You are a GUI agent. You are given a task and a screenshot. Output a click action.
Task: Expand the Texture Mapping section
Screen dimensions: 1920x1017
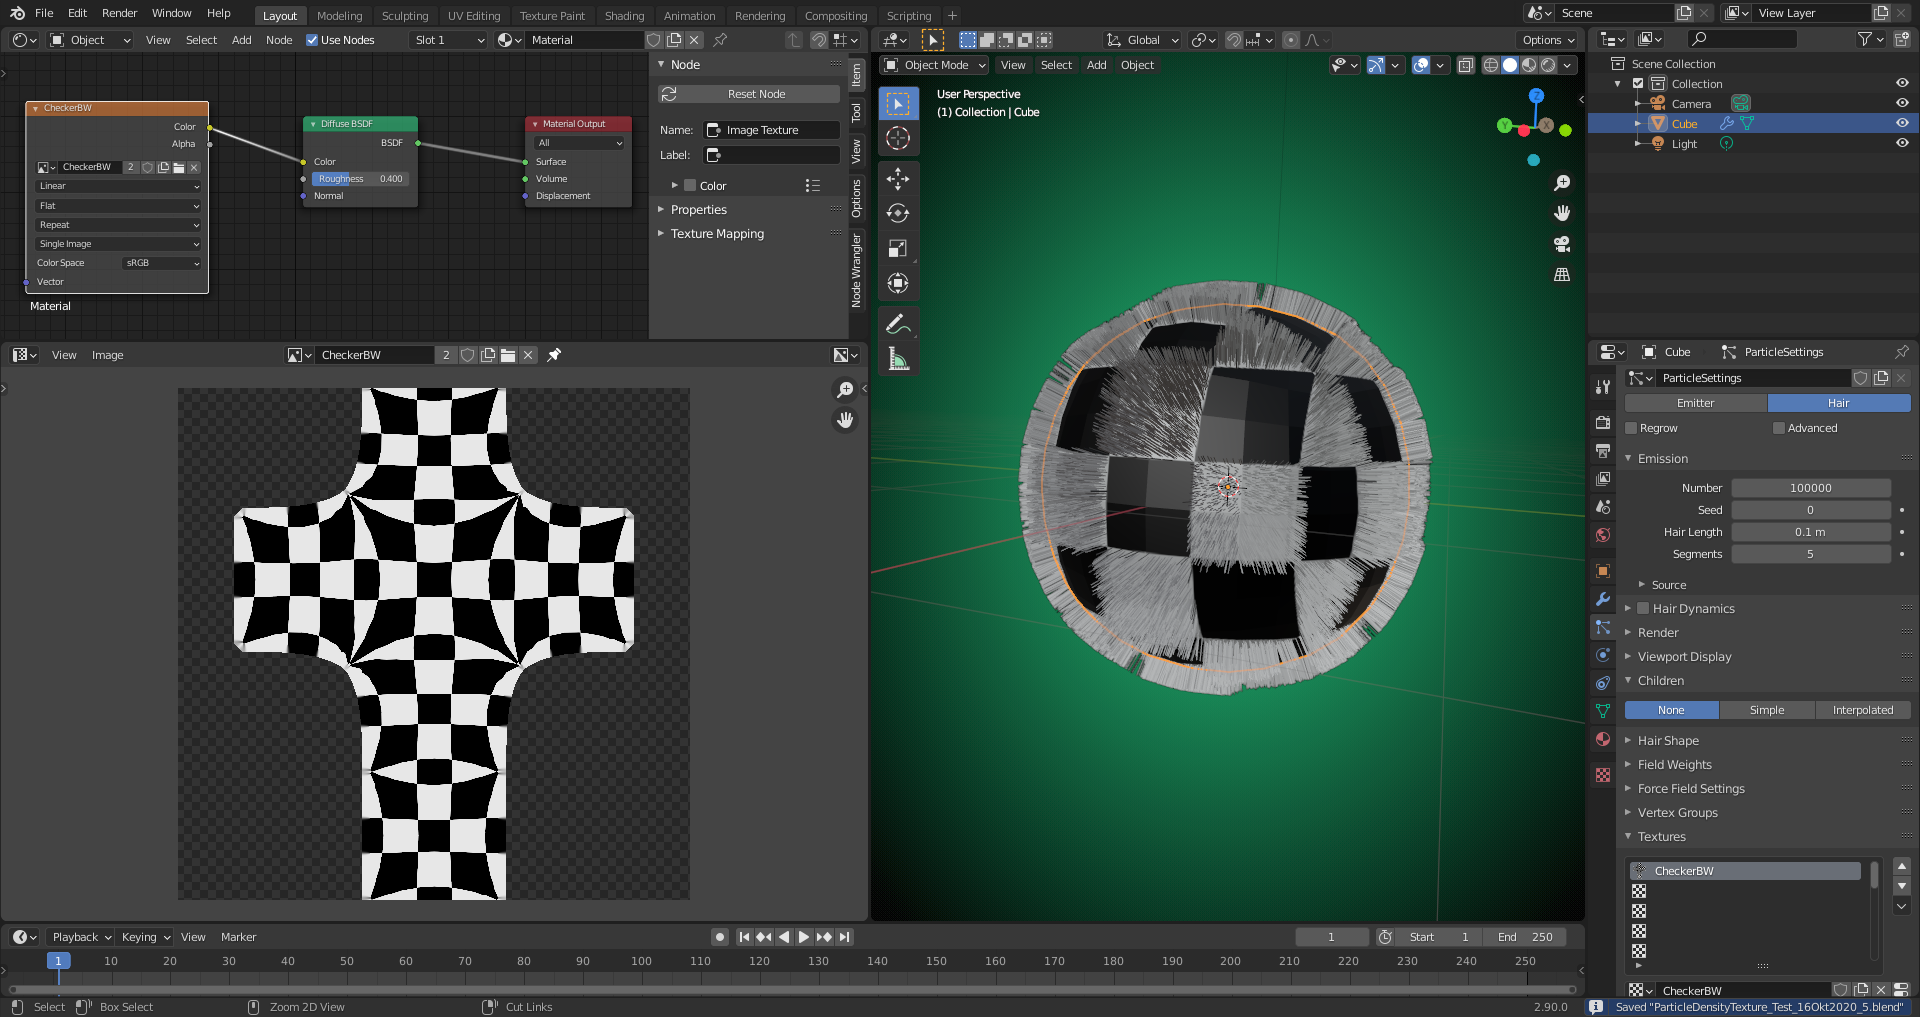pos(716,234)
